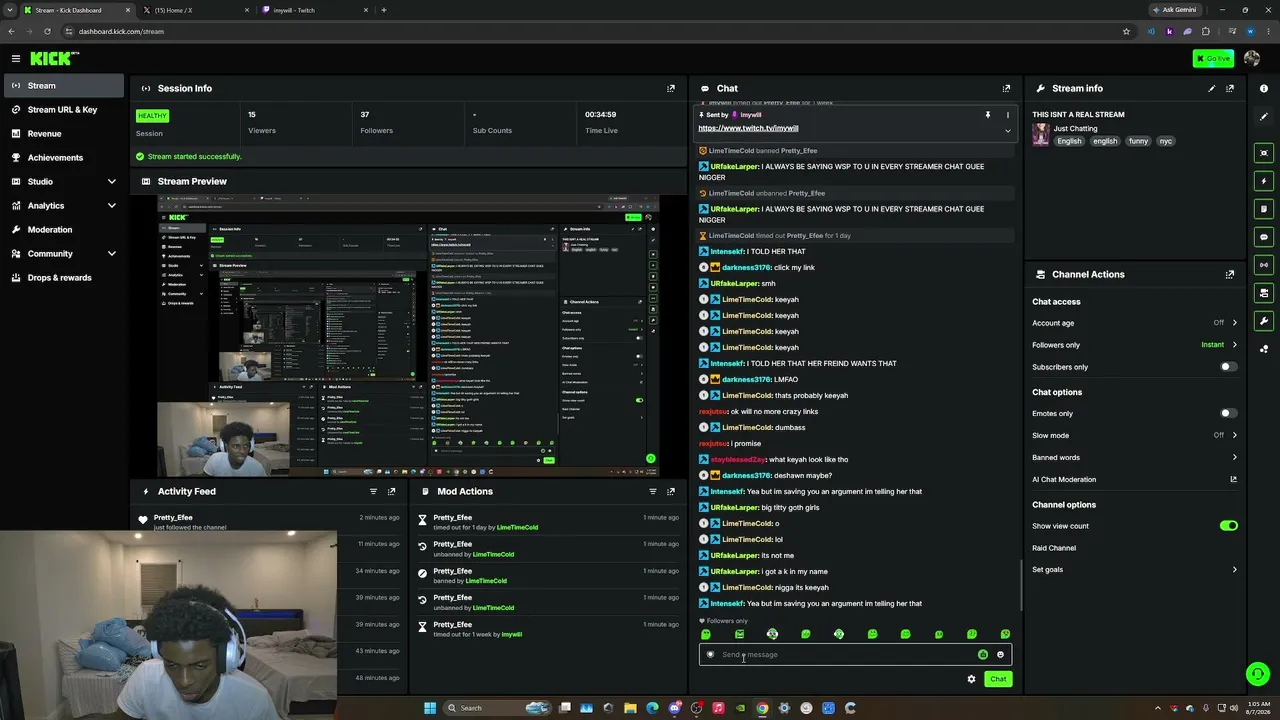
Task: Click the Stream Preview video thumbnail
Action: [x=408, y=336]
